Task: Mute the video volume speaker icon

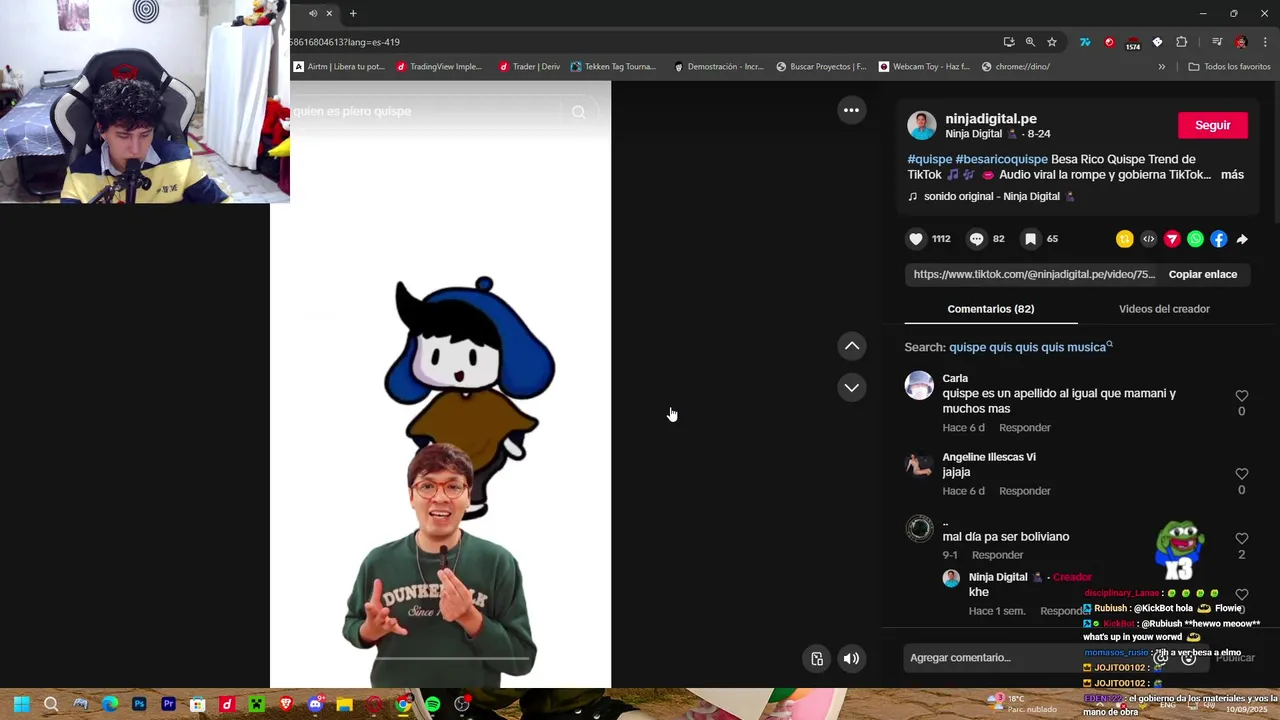Action: click(x=851, y=658)
